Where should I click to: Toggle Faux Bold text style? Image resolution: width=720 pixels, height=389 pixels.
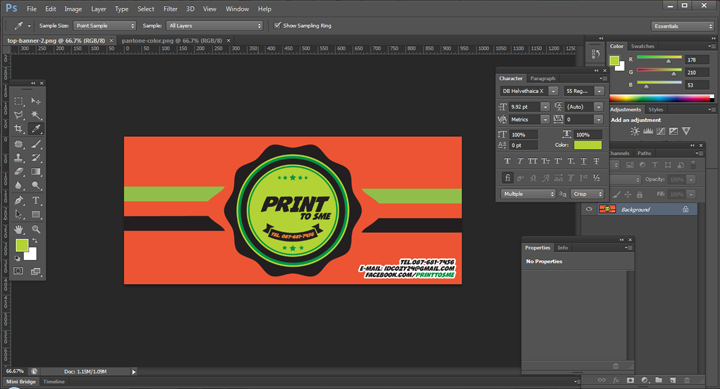pos(507,161)
